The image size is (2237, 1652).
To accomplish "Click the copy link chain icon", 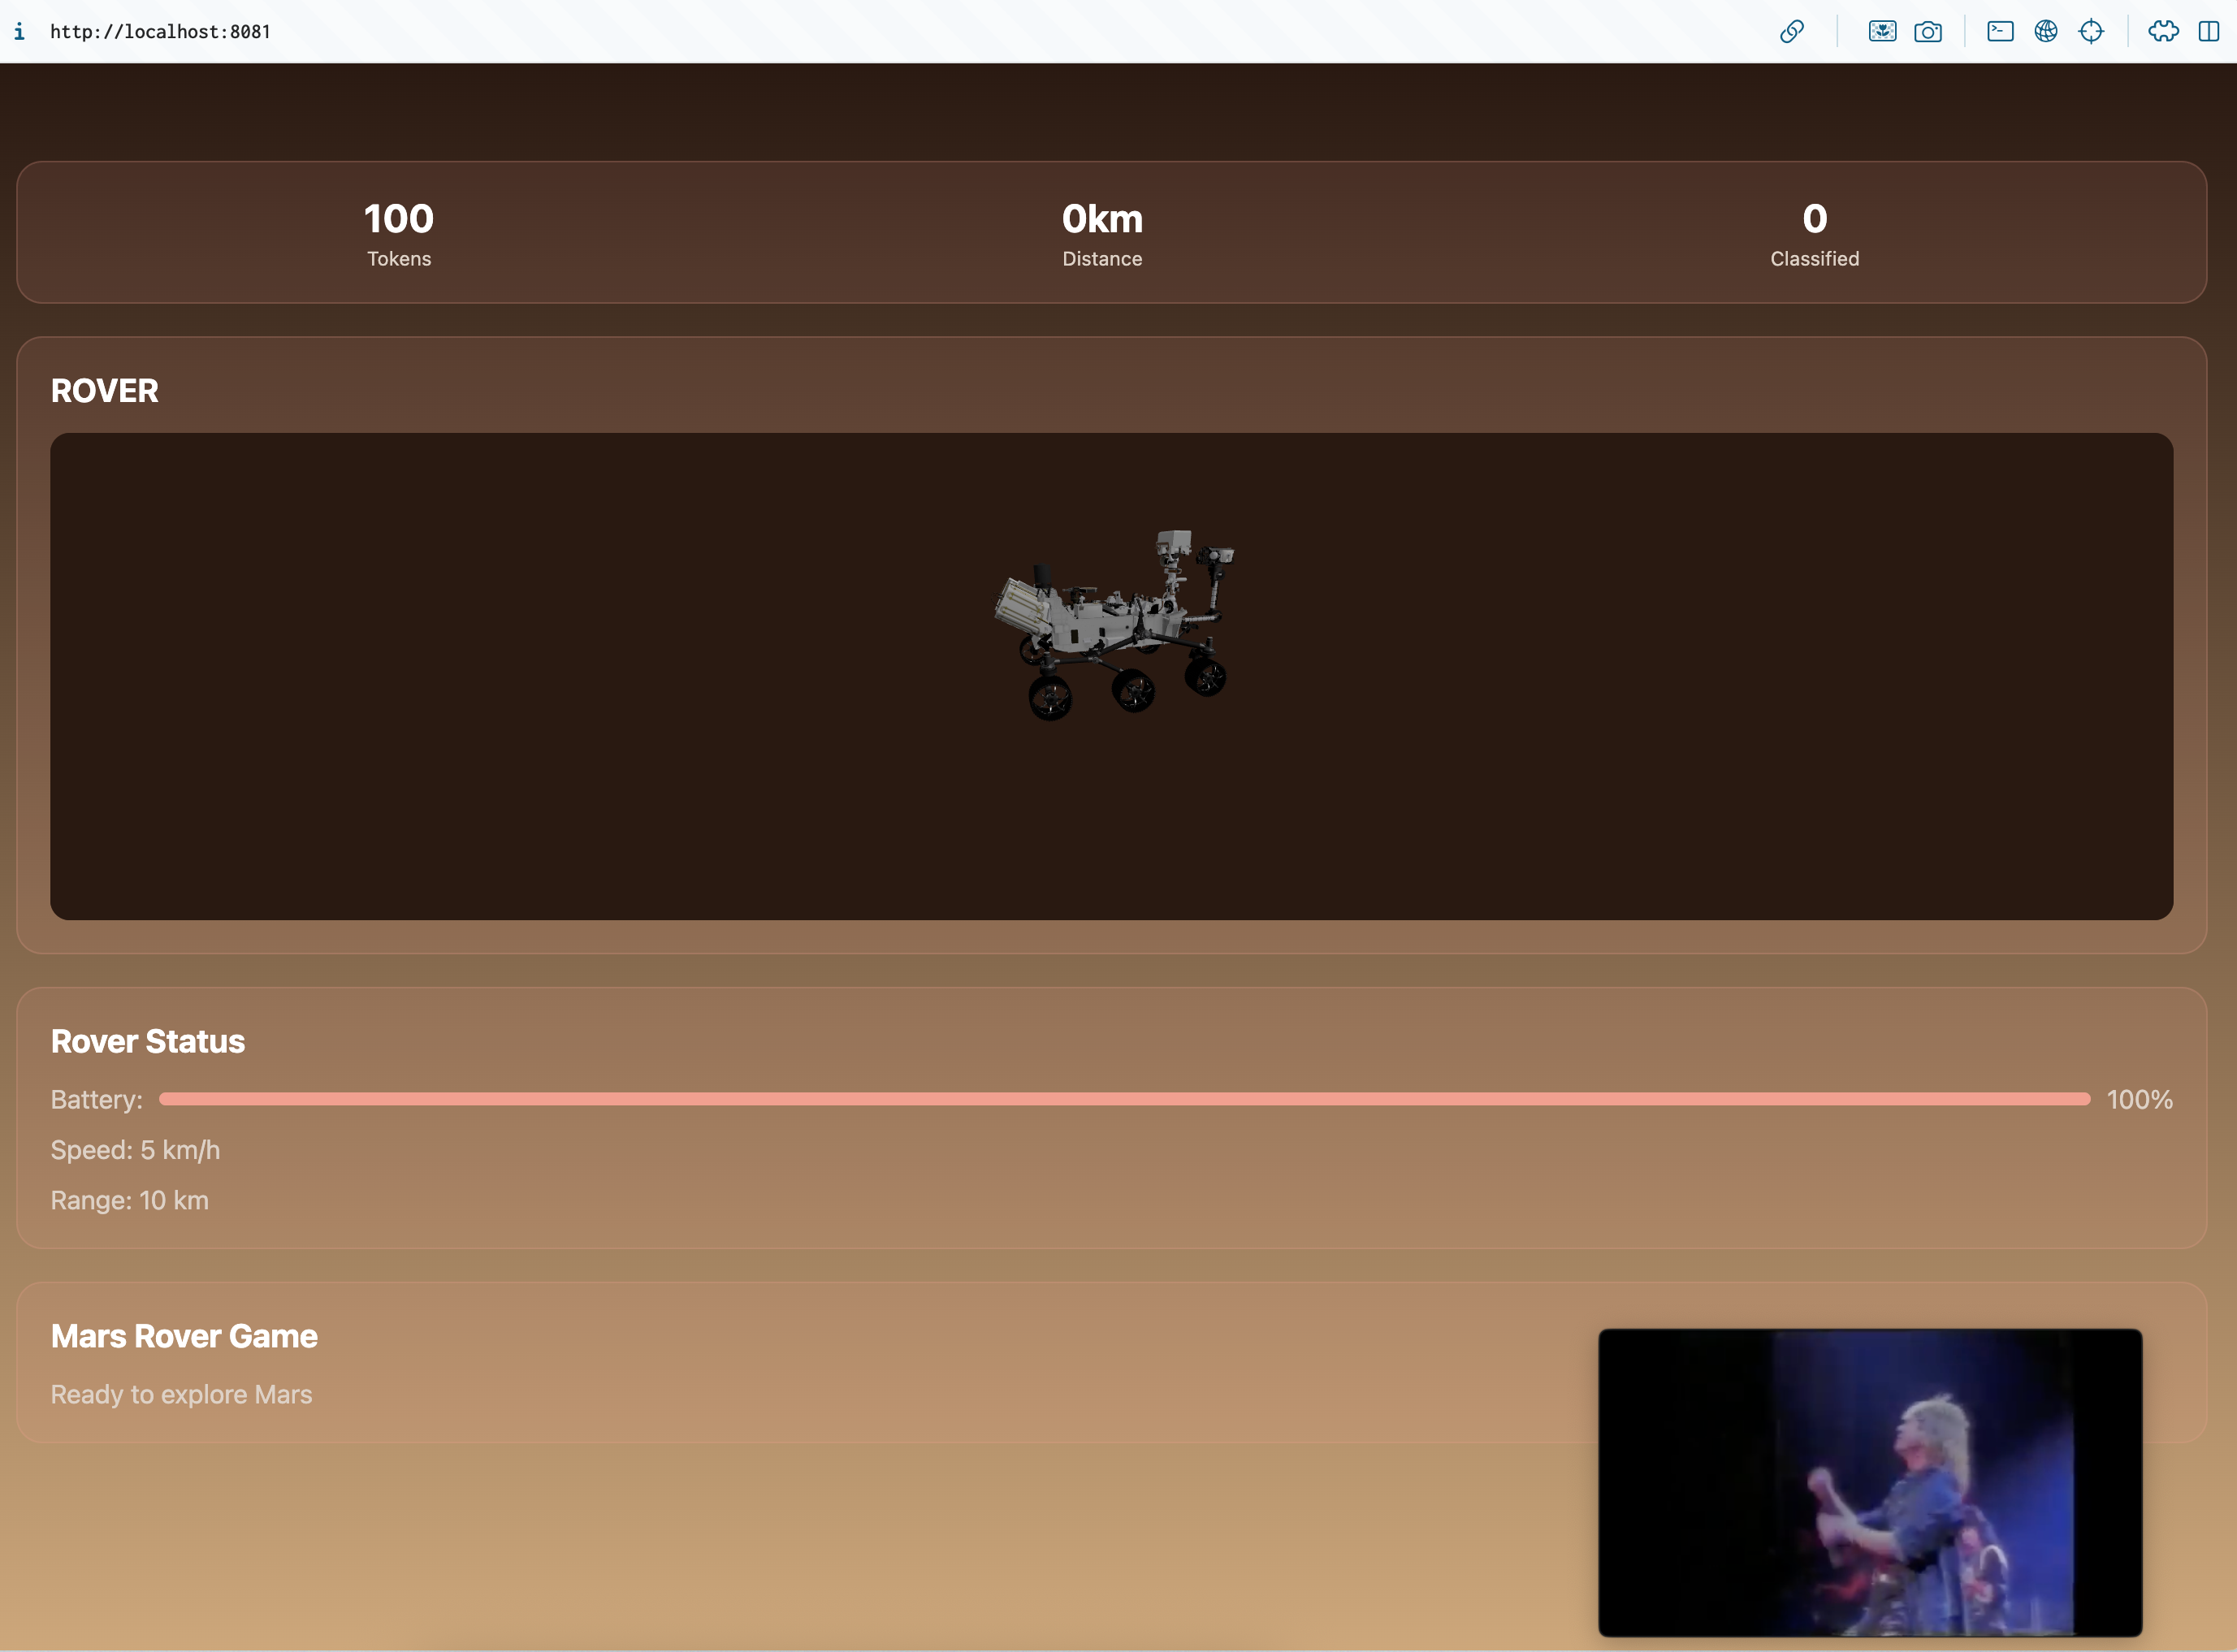I will coord(1791,31).
